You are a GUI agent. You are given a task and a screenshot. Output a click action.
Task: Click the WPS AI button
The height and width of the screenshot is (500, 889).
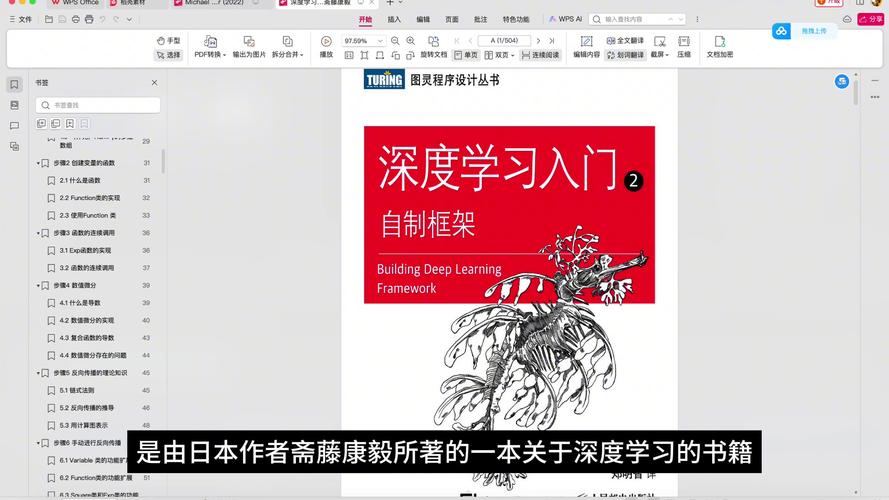pyautogui.click(x=565, y=19)
